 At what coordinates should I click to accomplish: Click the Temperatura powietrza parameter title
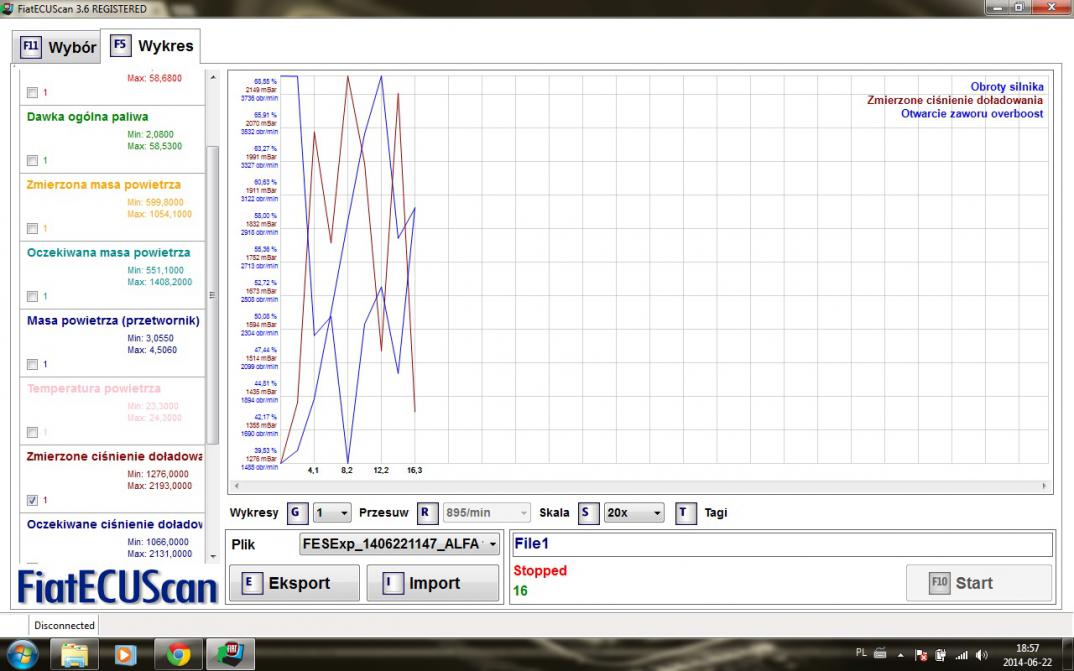click(x=94, y=388)
